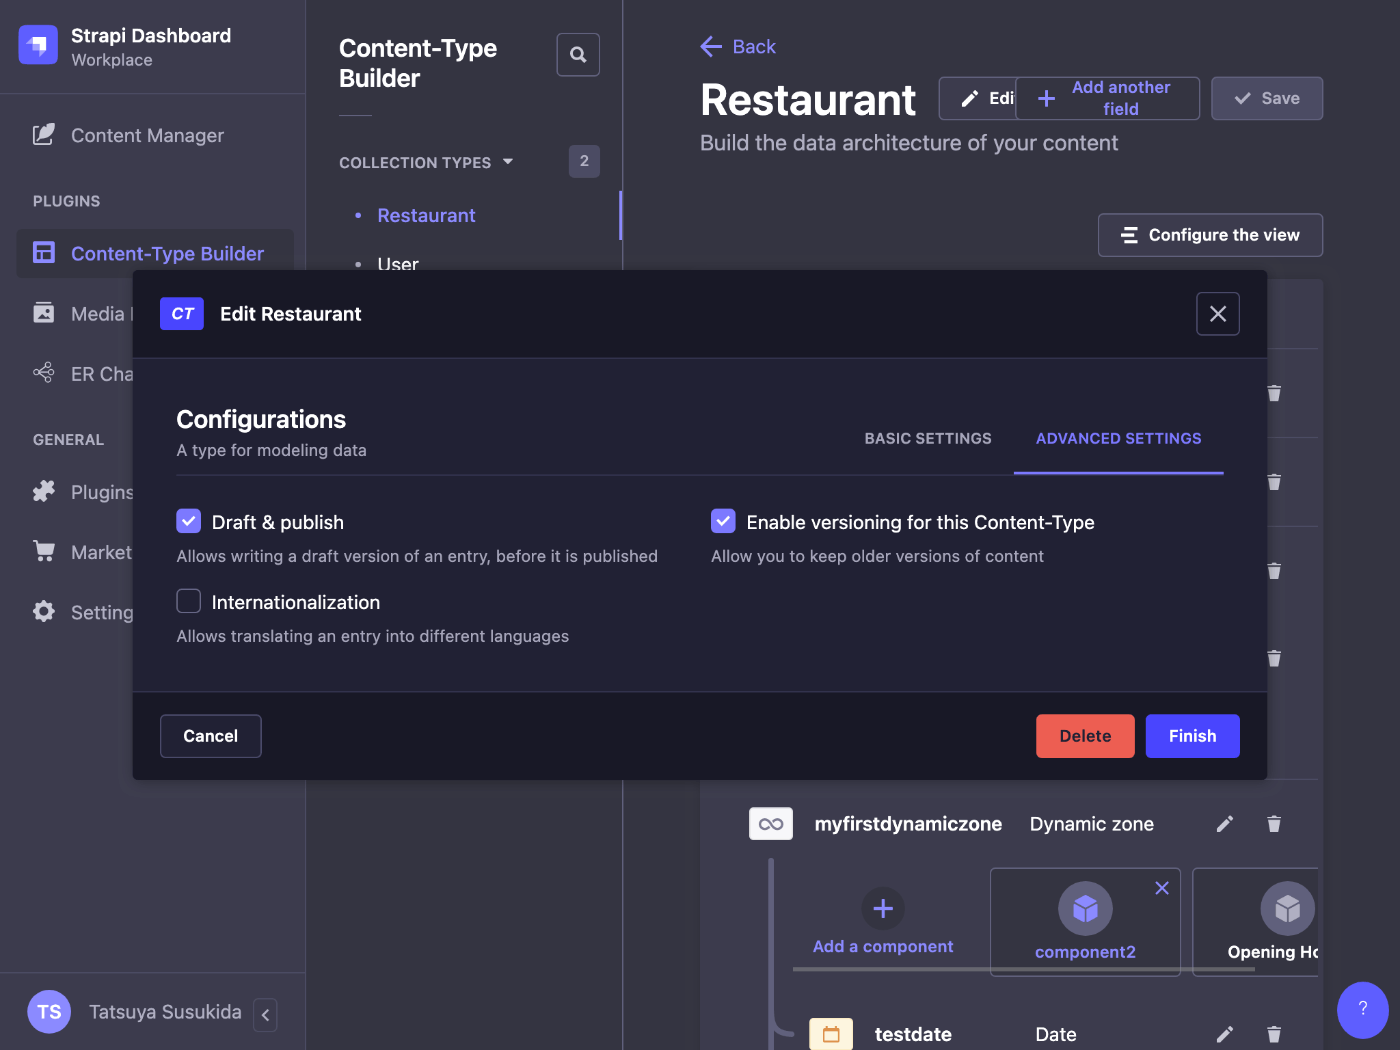Screen dimensions: 1400x1050
Task: Collapse the sidebar with chevron
Action: point(265,1014)
